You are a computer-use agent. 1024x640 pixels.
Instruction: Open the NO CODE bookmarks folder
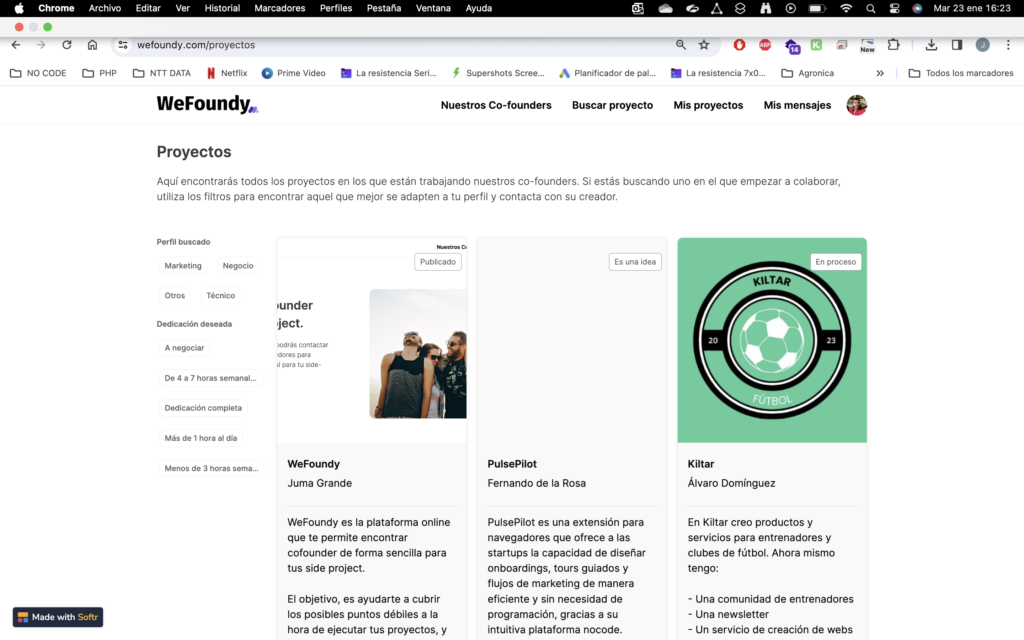pyautogui.click(x=38, y=73)
